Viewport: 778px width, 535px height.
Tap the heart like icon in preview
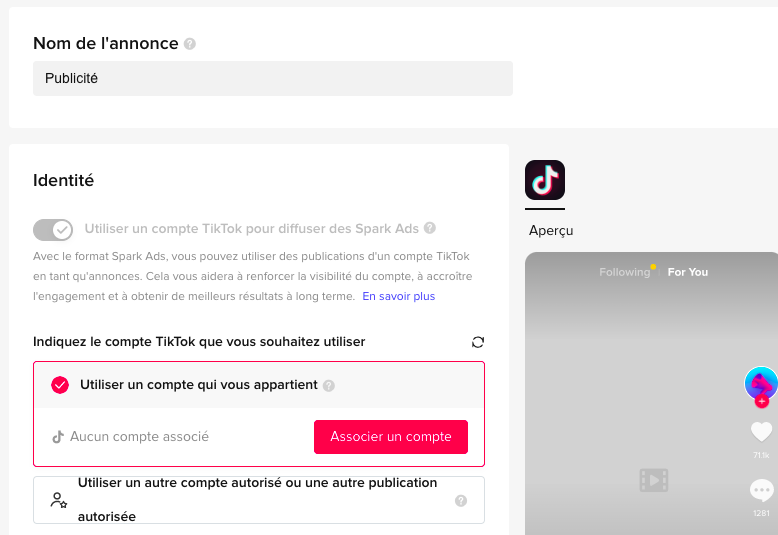761,432
